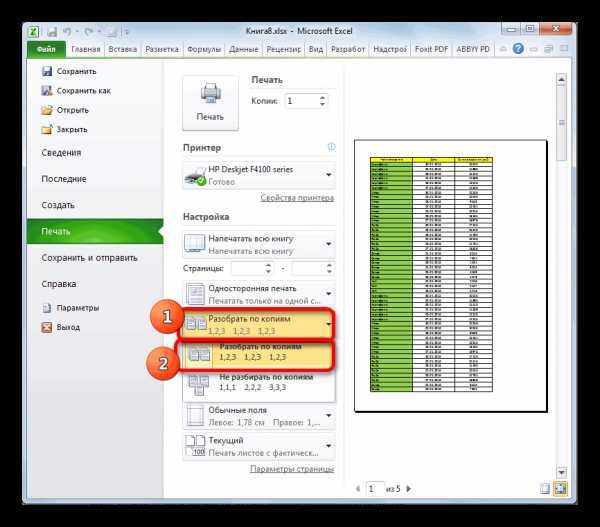
Task: Go to next preview page arrow
Action: pyautogui.click(x=409, y=489)
